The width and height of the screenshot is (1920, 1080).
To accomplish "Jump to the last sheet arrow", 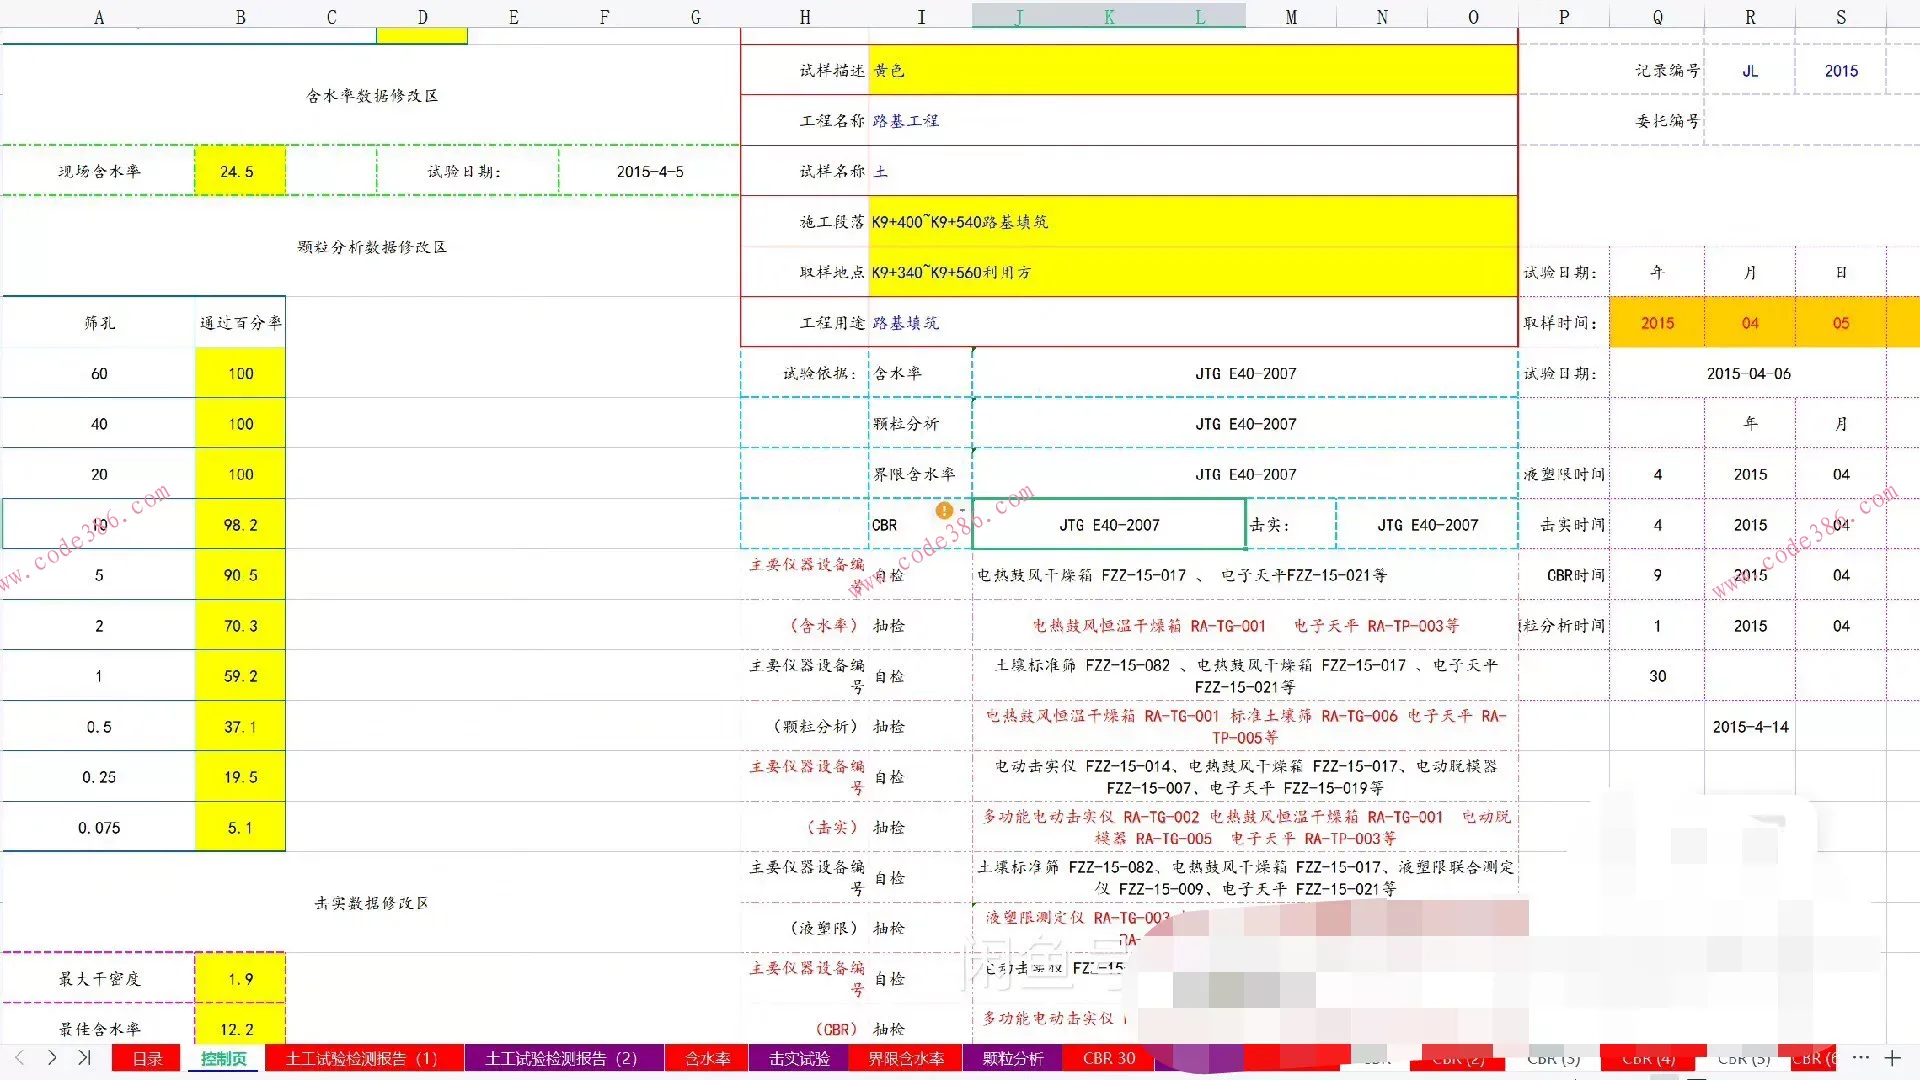I will click(84, 1058).
